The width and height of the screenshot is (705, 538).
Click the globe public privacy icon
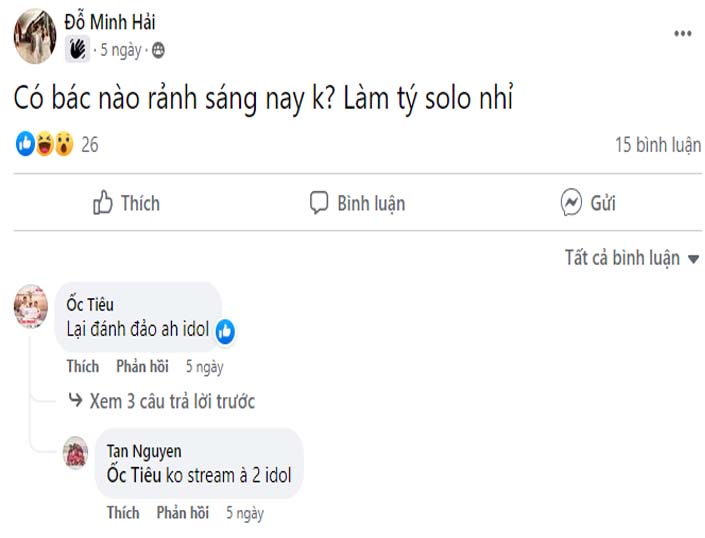click(158, 49)
